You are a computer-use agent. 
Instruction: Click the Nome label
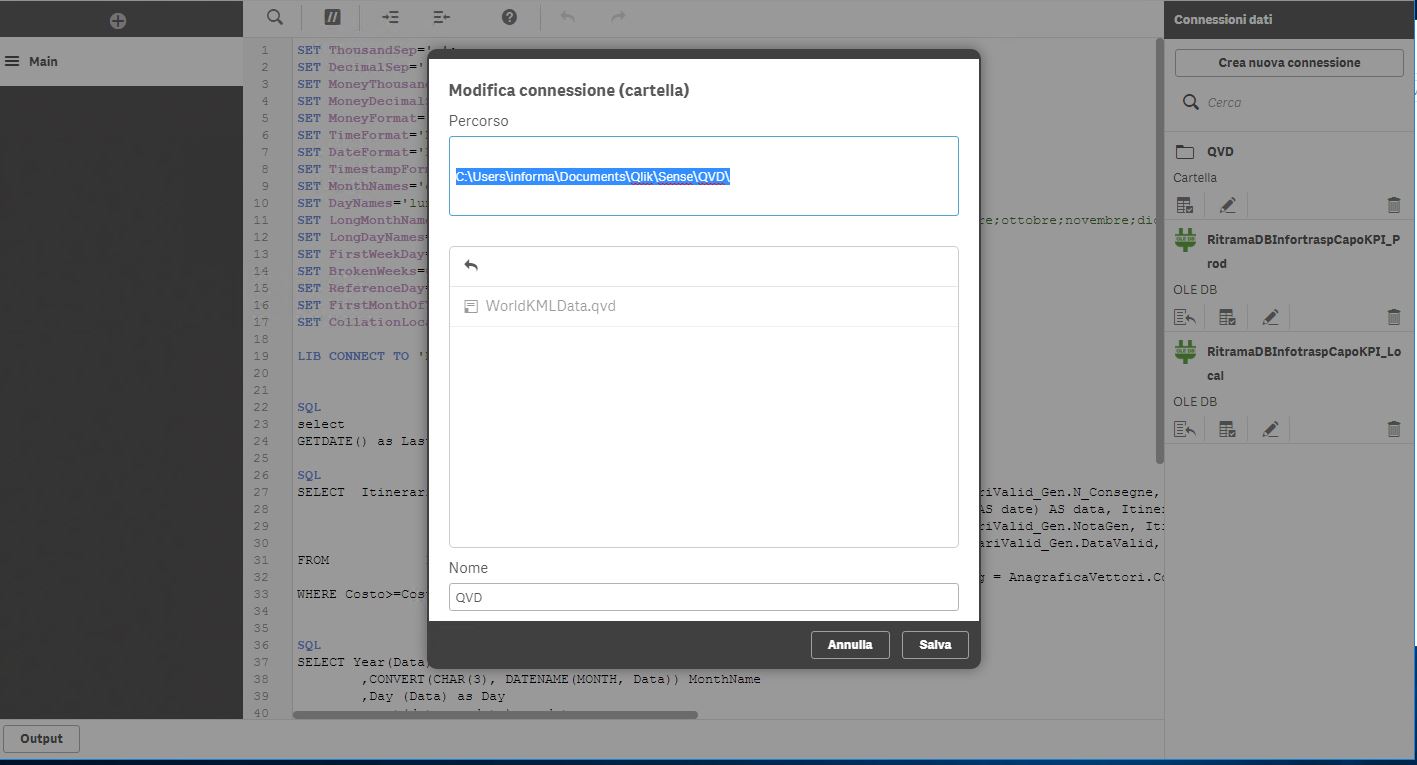(468, 568)
